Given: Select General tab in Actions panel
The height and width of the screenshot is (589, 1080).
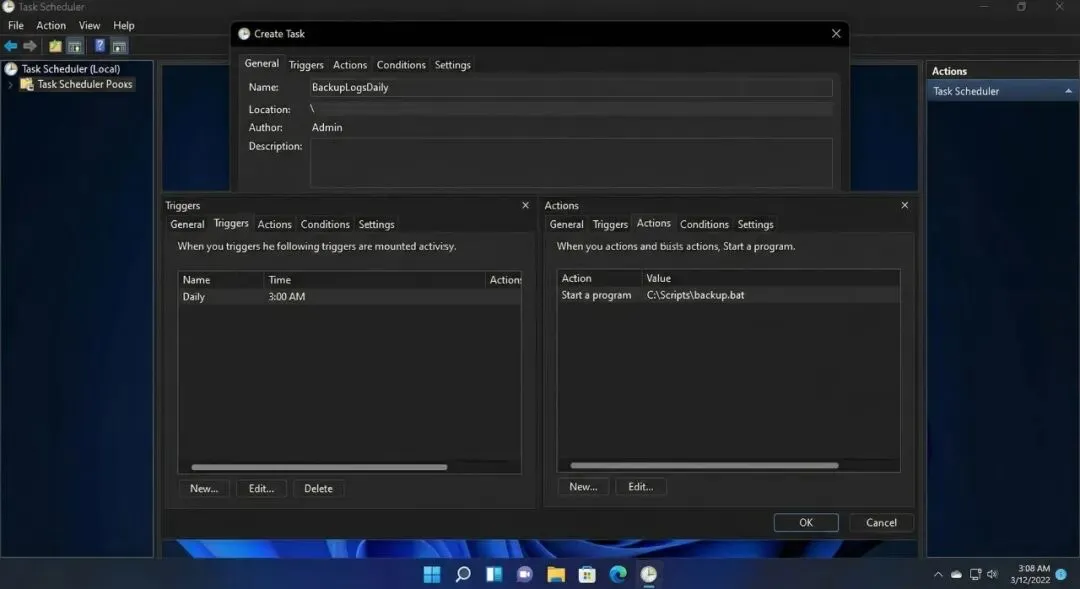Looking at the screenshot, I should [x=566, y=225].
